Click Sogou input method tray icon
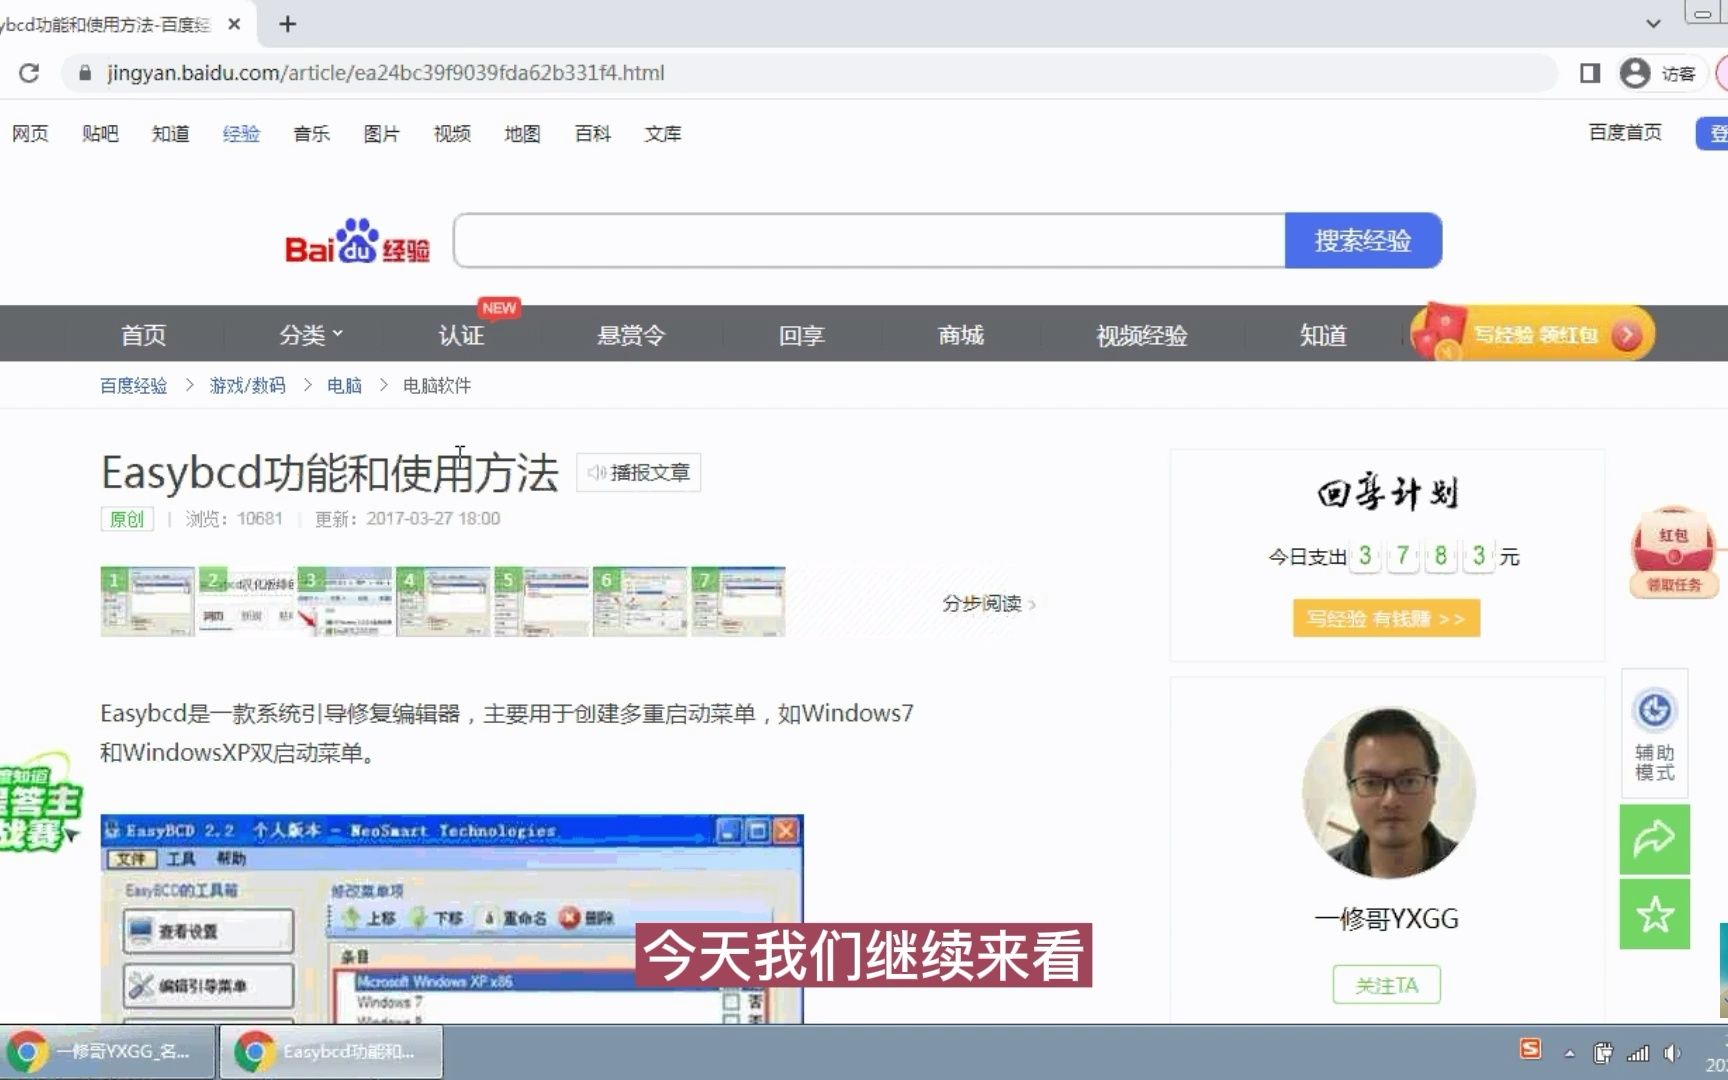The image size is (1728, 1080). point(1530,1049)
